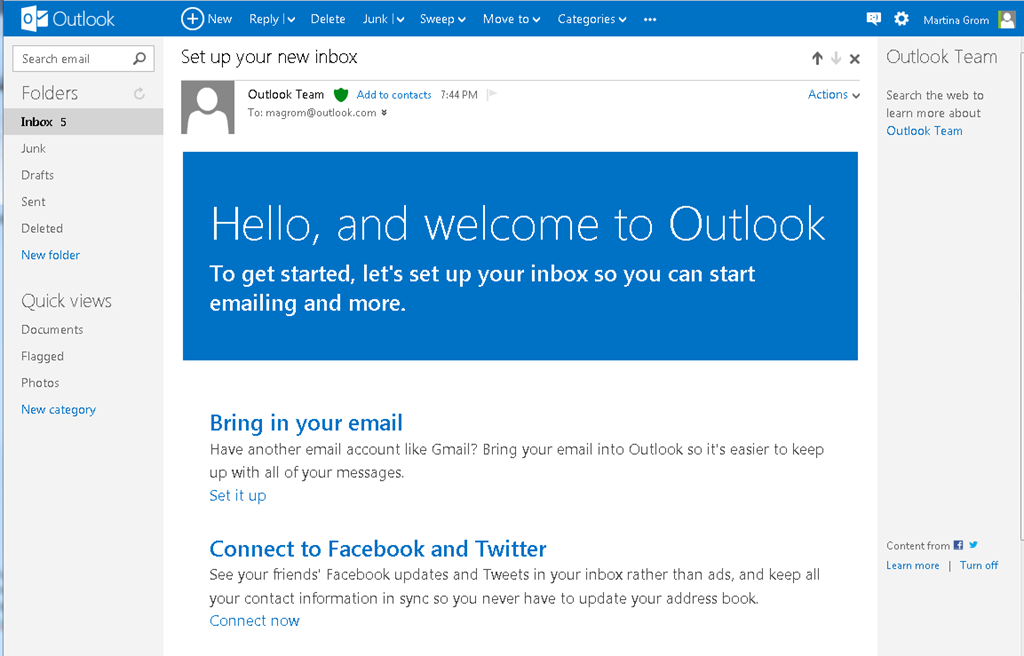Viewport: 1024px width, 656px height.
Task: Toggle the flag on this message
Action: tap(492, 95)
